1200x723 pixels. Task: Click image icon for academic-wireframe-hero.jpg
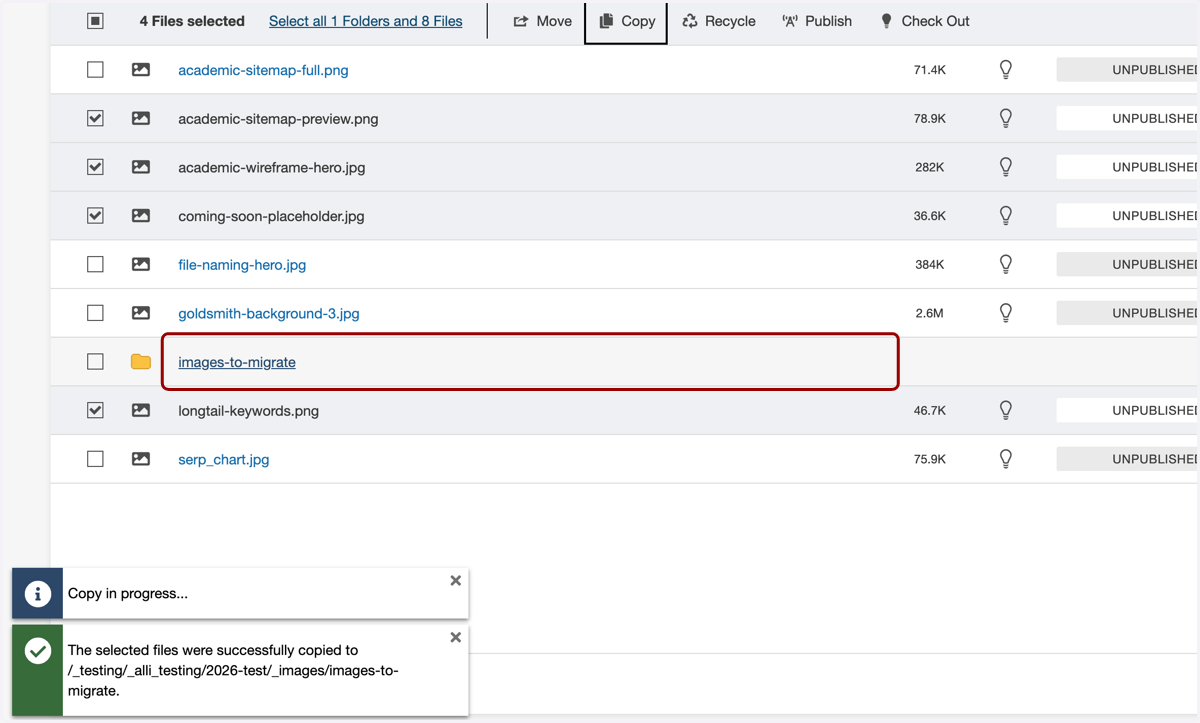click(141, 167)
